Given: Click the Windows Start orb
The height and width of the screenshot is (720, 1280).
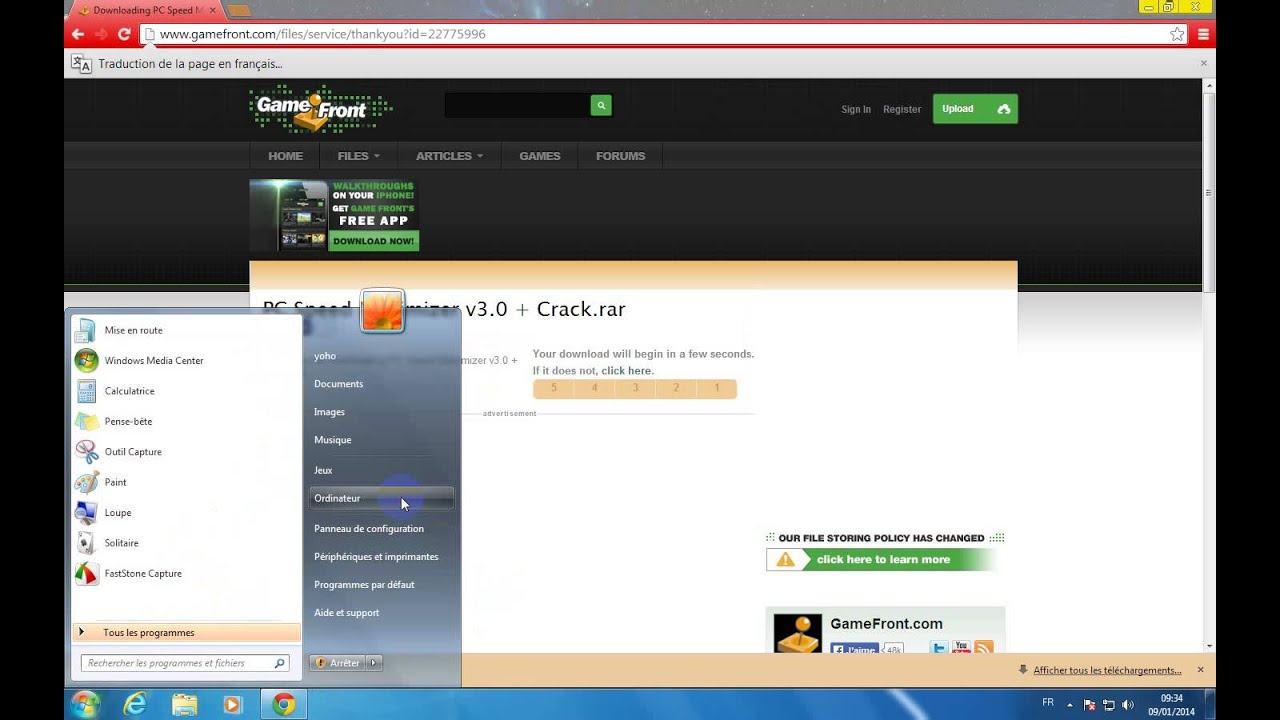Looking at the screenshot, I should 86,704.
